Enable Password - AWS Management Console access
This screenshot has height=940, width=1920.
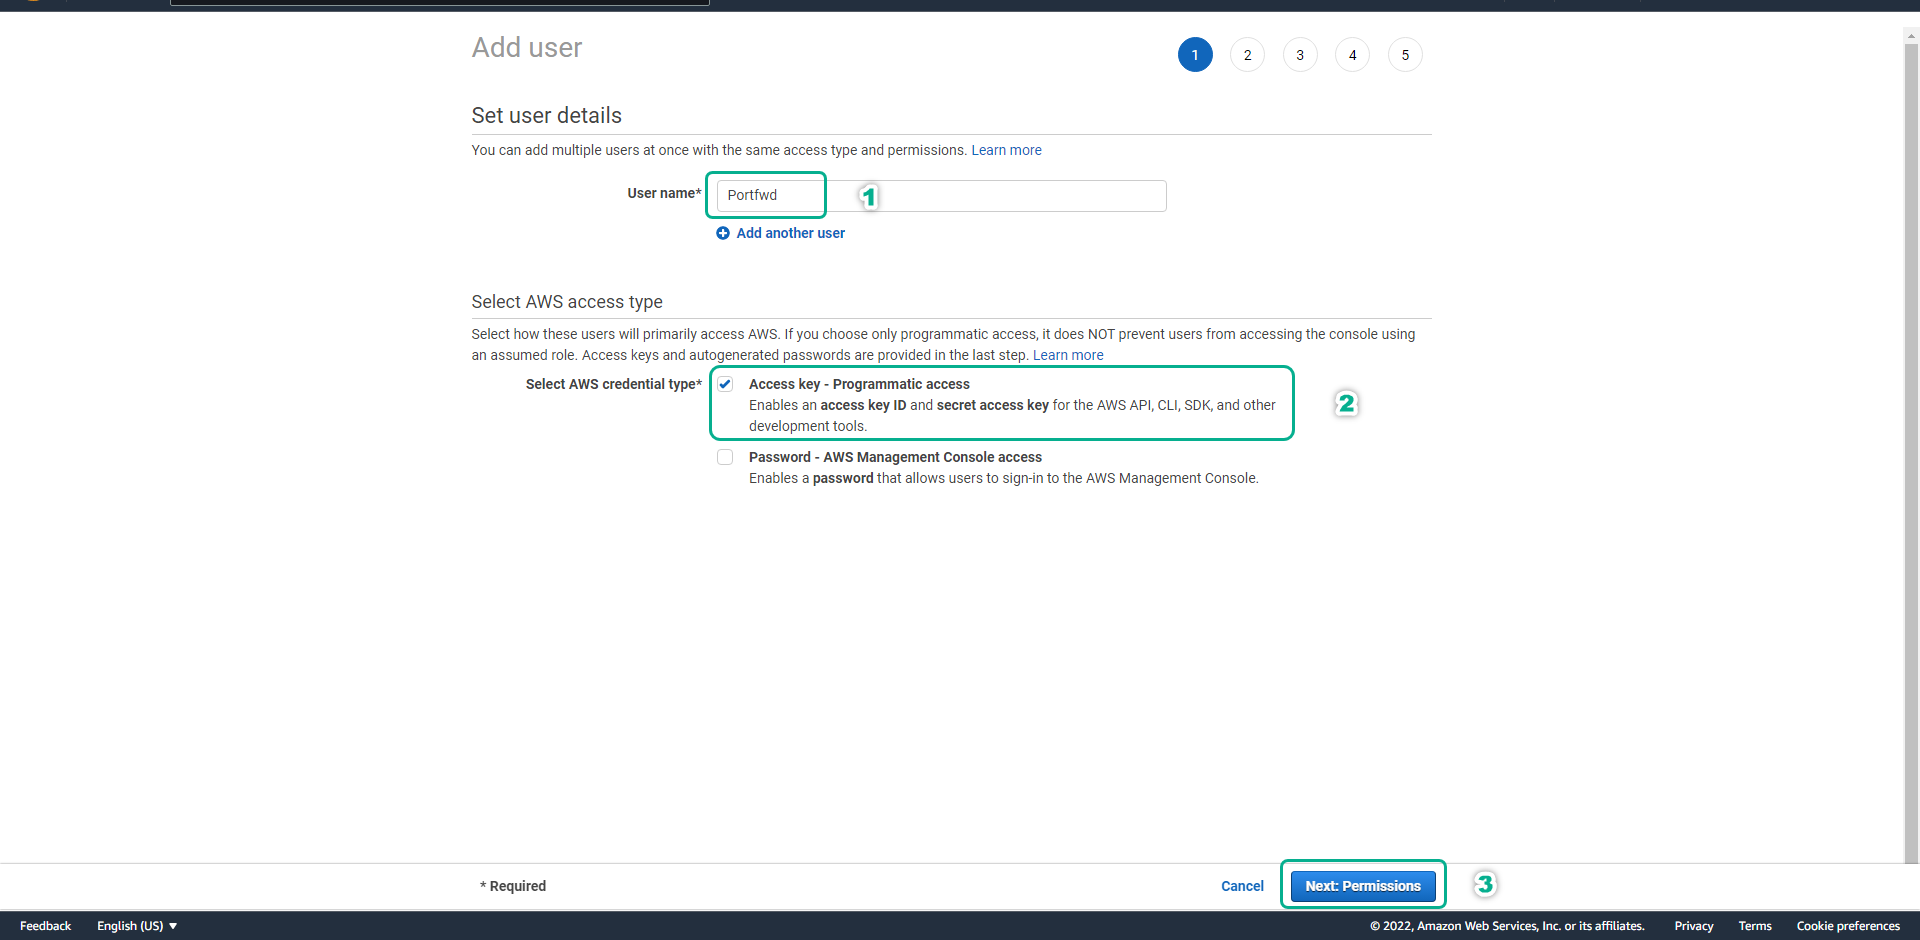(x=725, y=457)
